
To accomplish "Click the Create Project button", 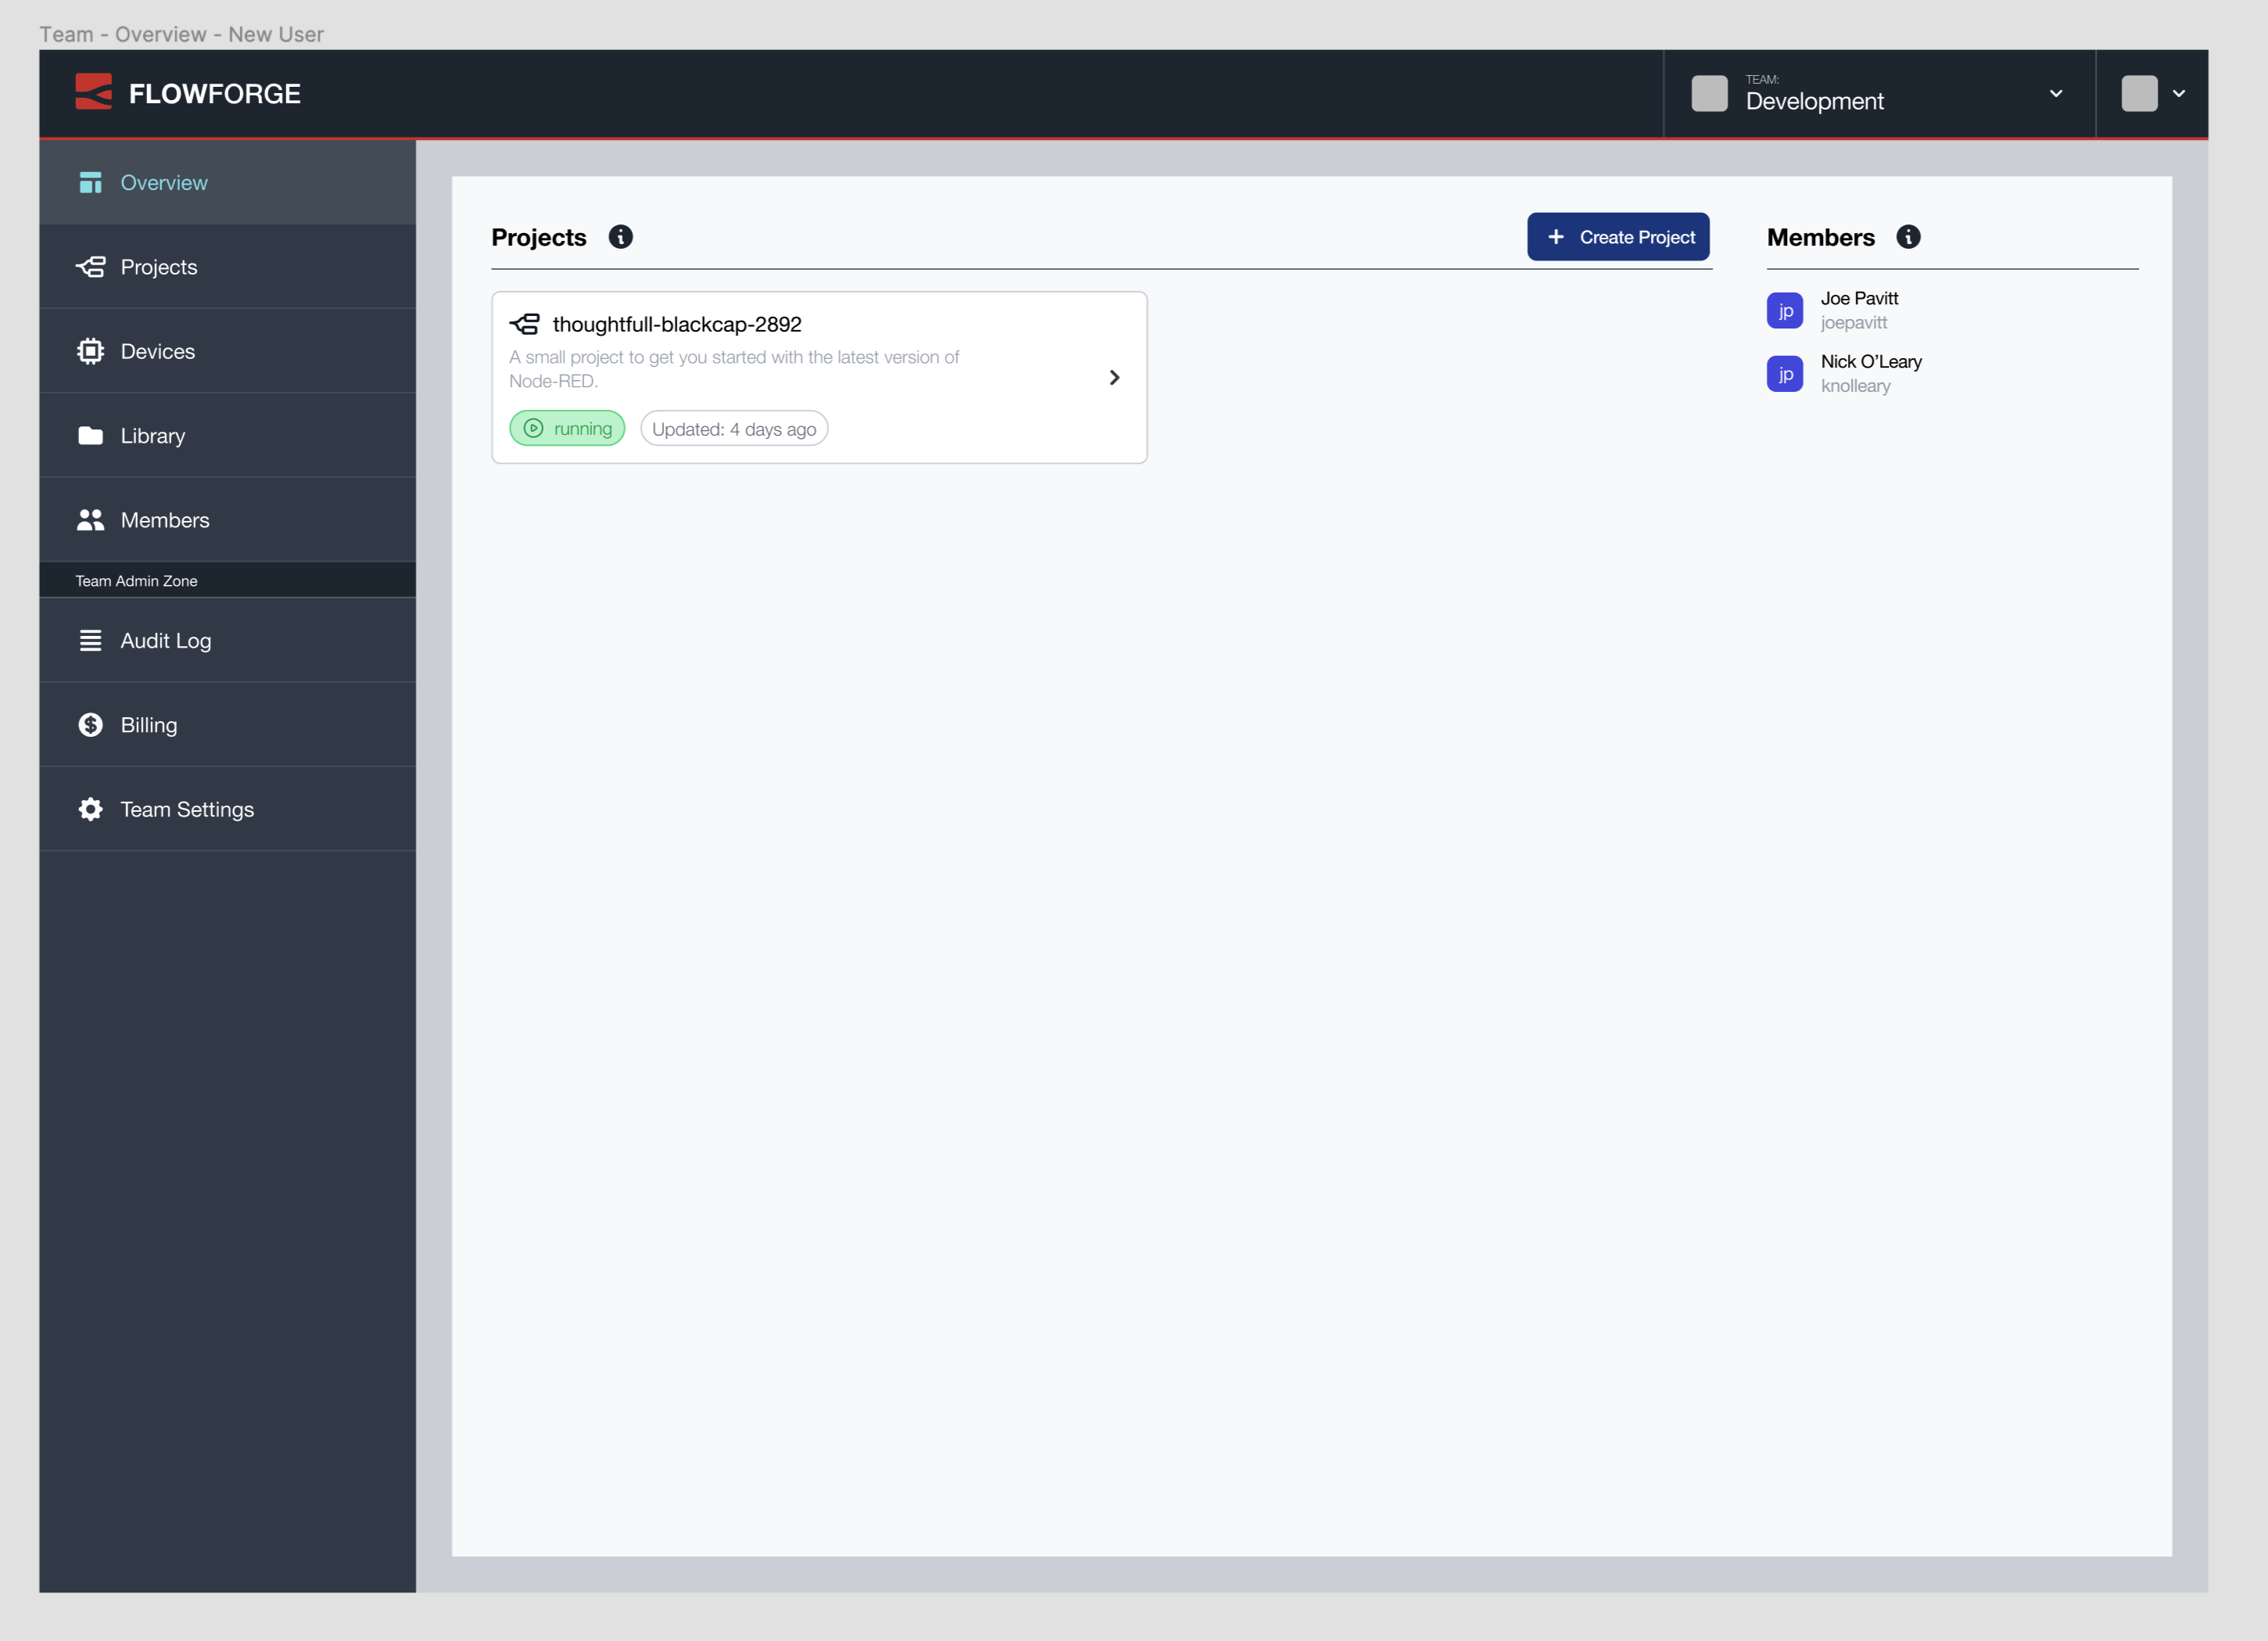I will [1618, 237].
